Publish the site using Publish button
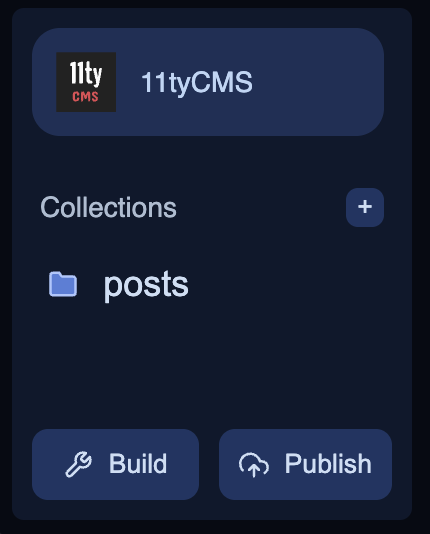Screen dimensions: 430x534 (305, 465)
